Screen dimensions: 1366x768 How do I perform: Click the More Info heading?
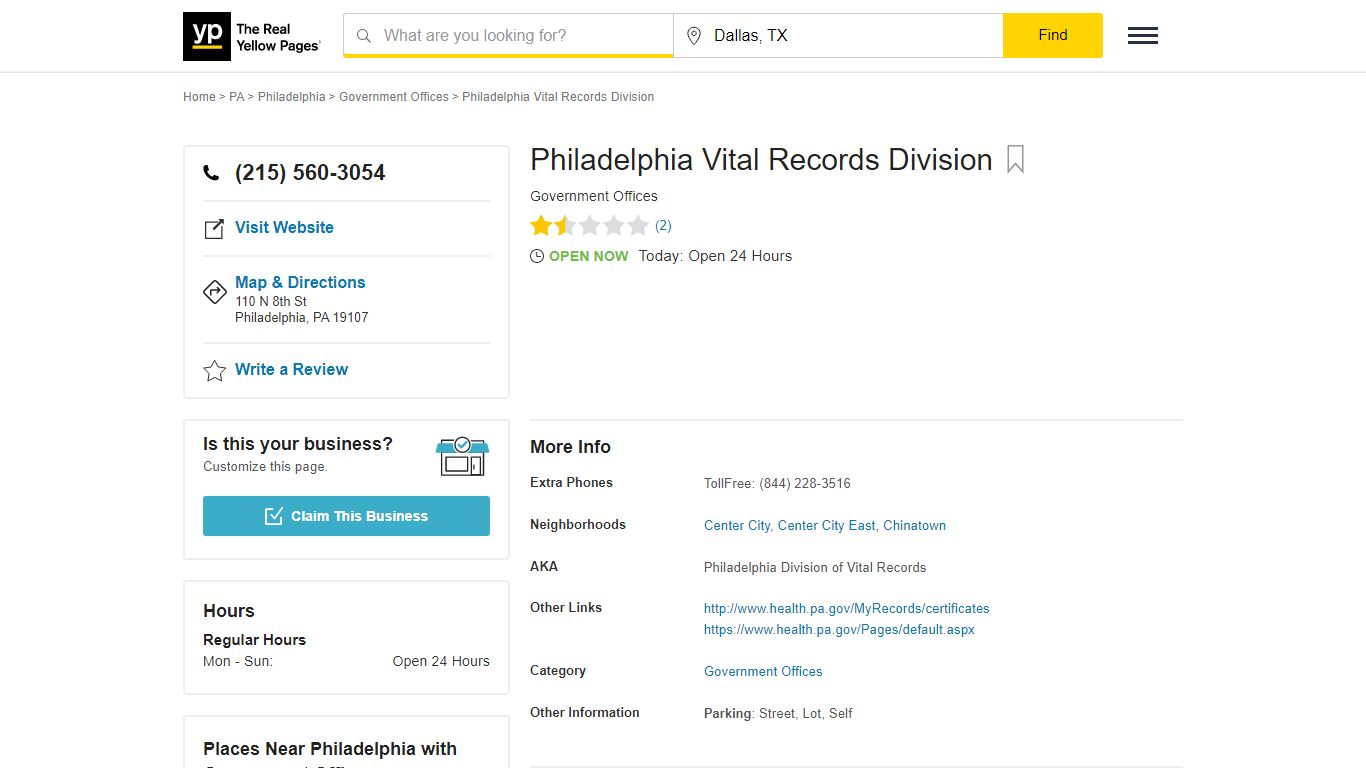570,447
